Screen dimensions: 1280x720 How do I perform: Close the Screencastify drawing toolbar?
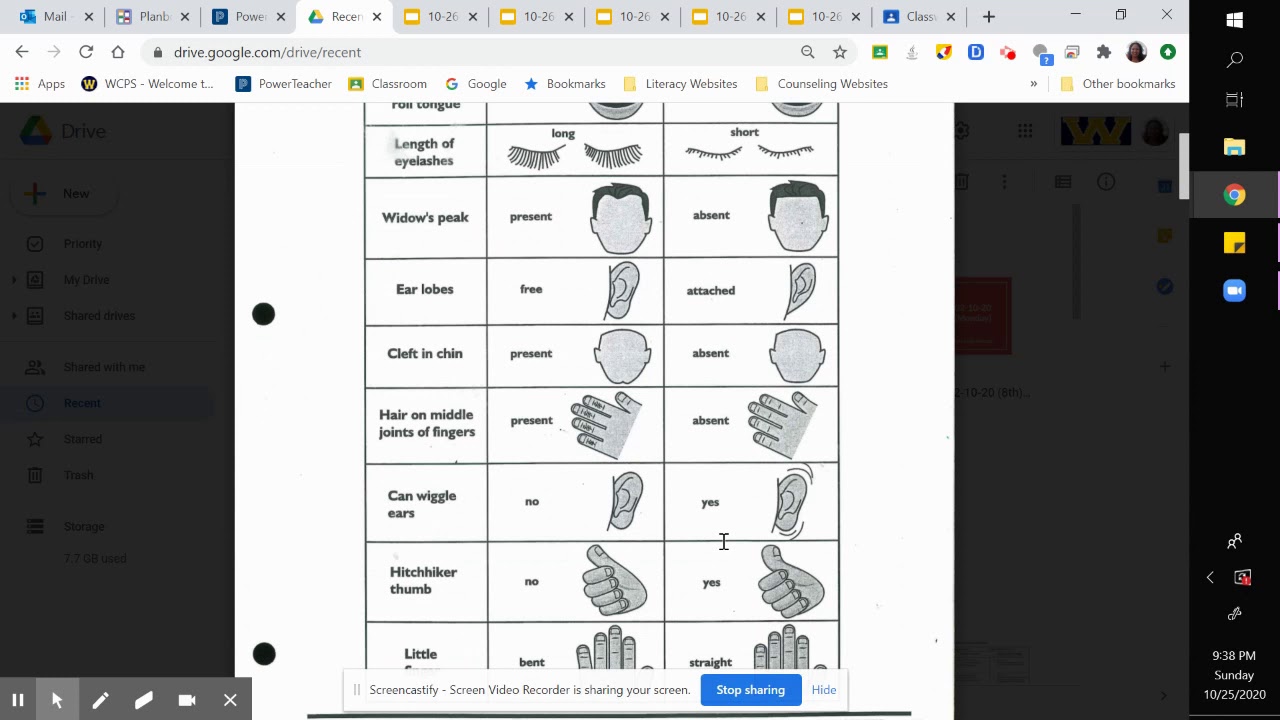pyautogui.click(x=230, y=700)
